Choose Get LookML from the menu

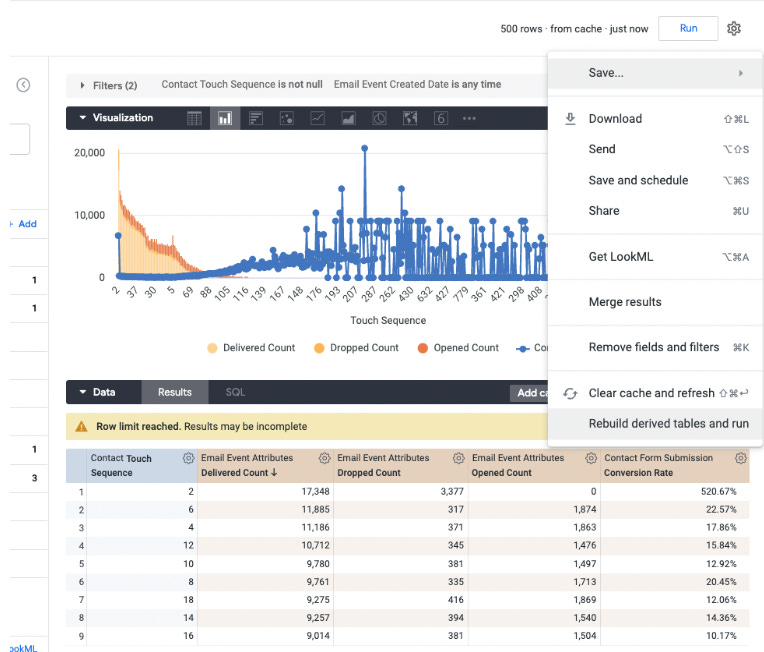click(655, 257)
